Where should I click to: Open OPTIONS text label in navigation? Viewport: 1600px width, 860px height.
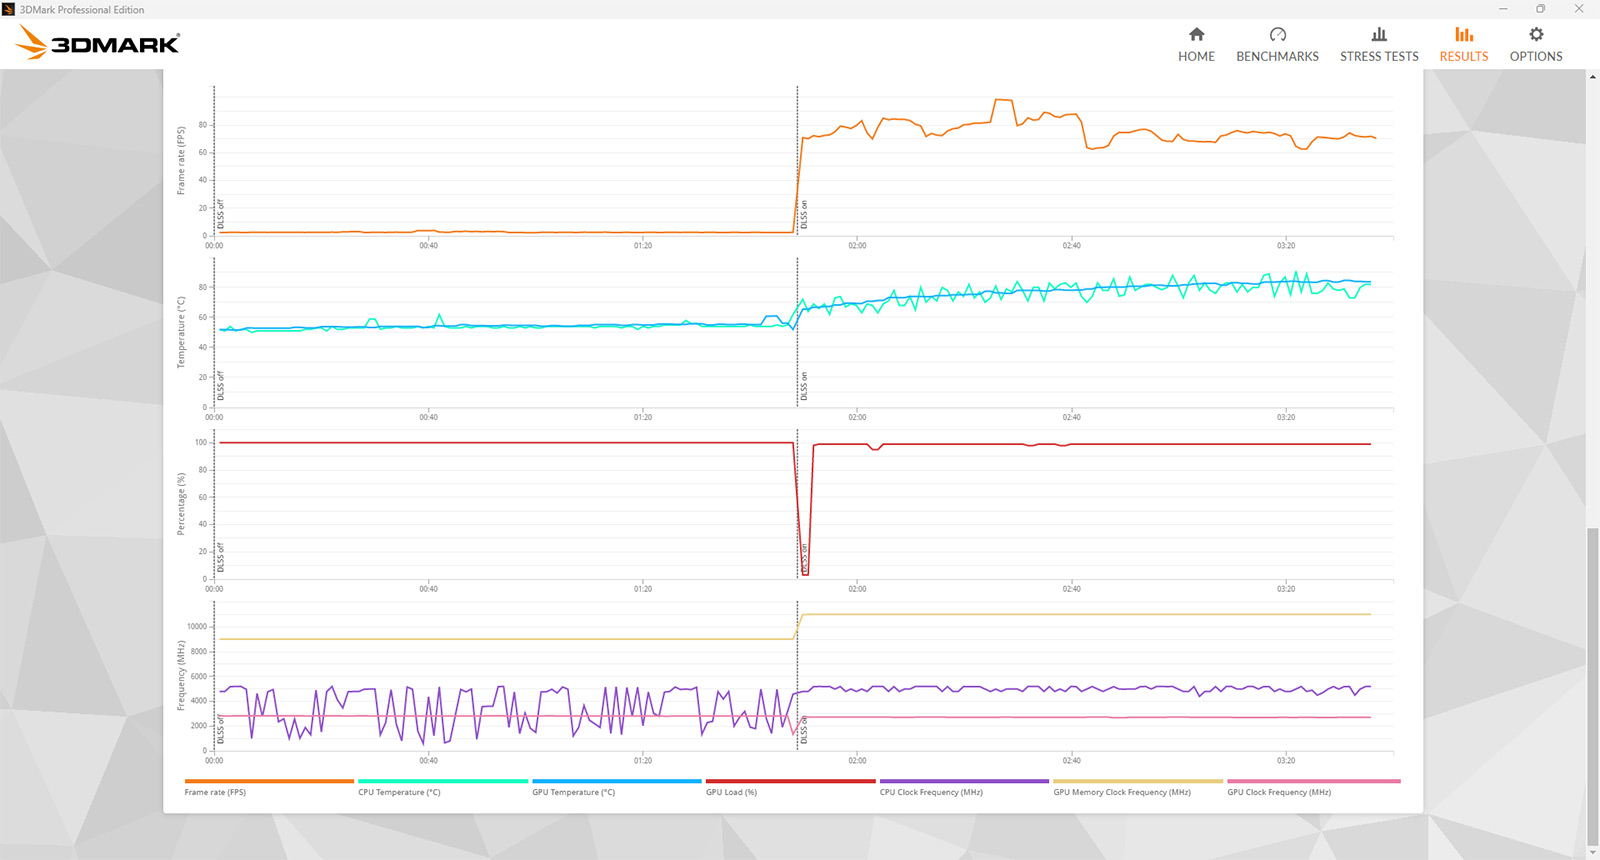tap(1536, 57)
